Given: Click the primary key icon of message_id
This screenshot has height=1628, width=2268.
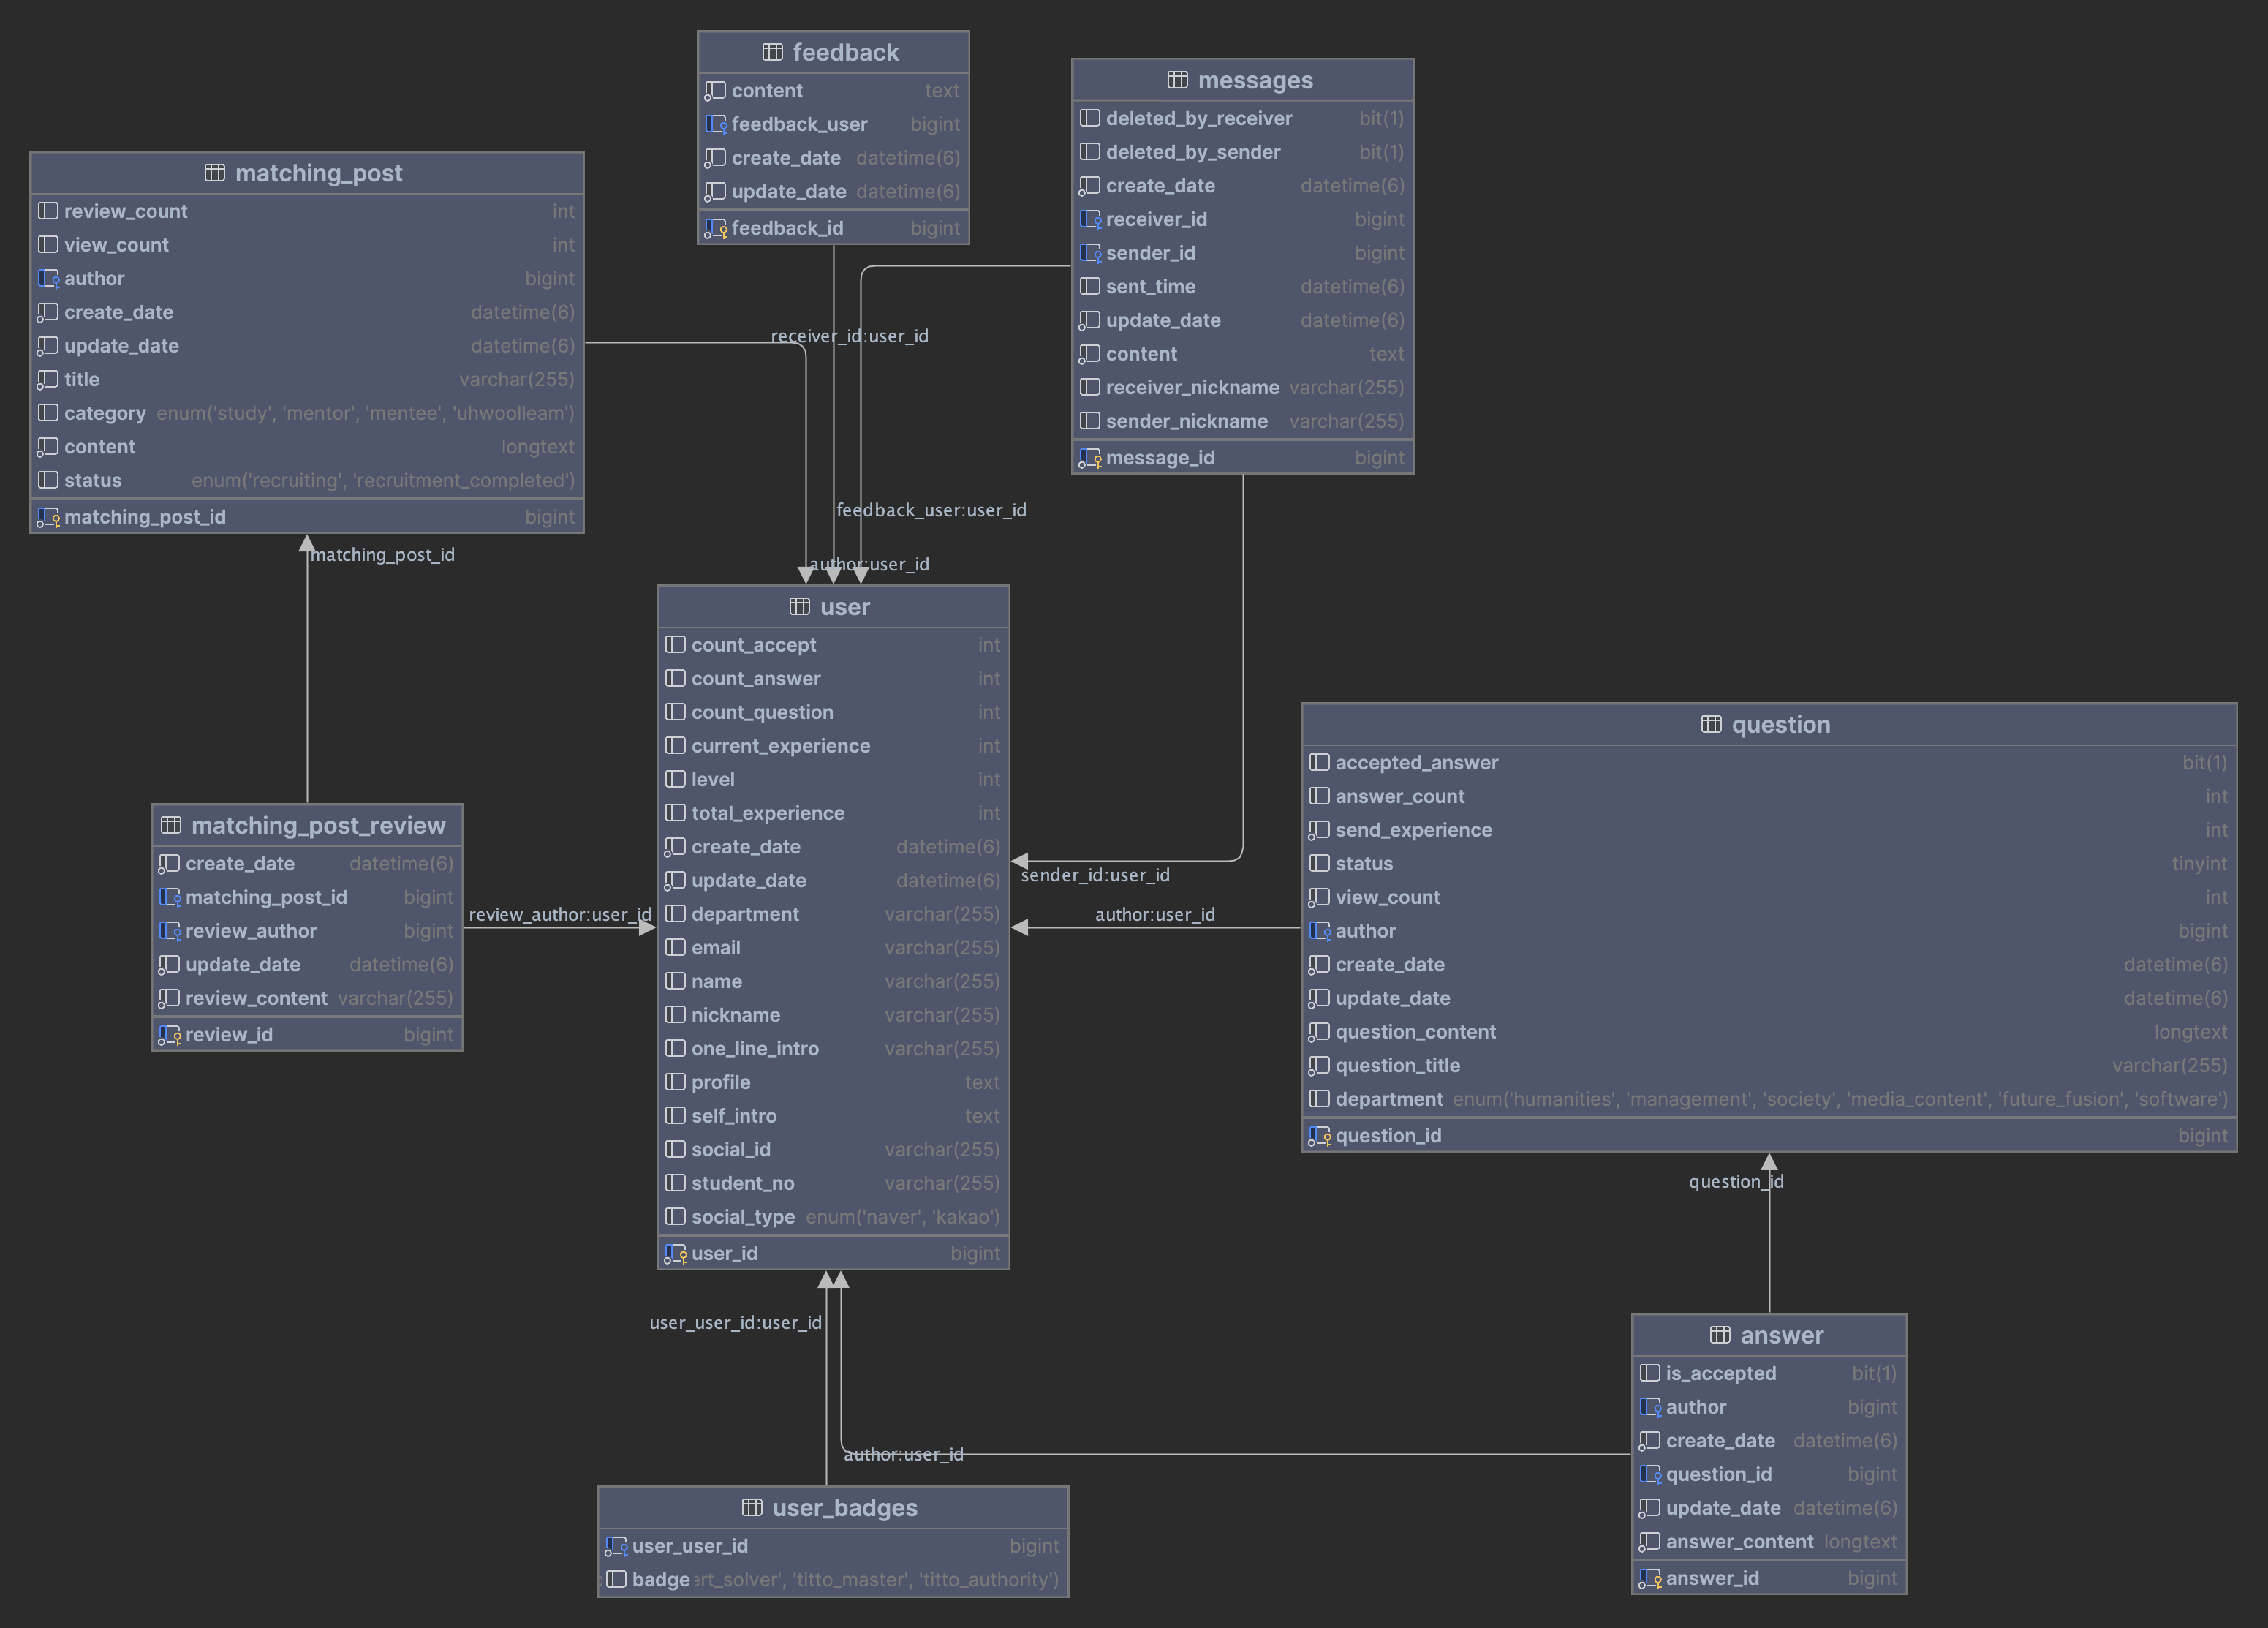Looking at the screenshot, I should click(1090, 458).
